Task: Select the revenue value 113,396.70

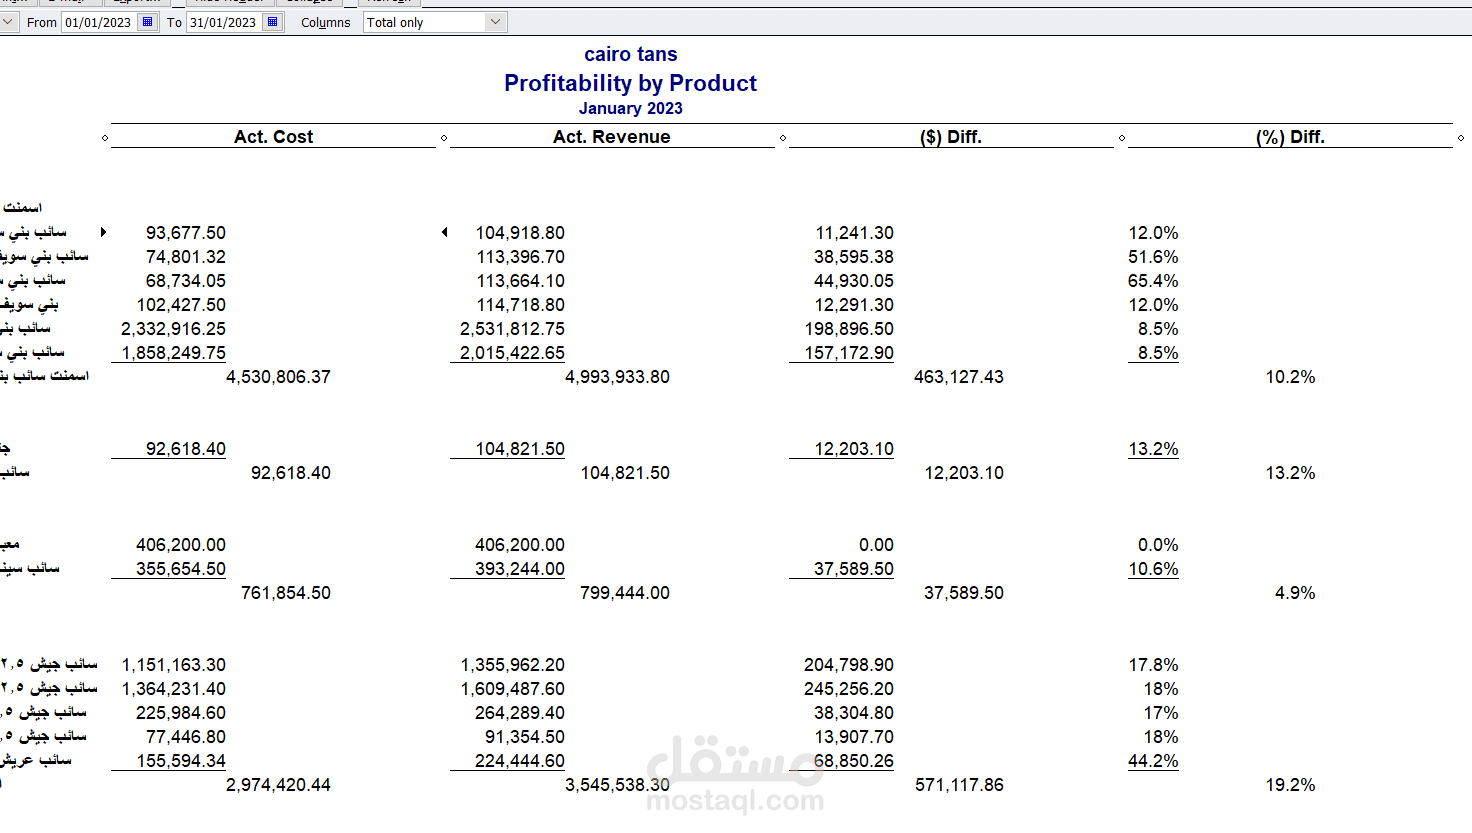Action: click(520, 257)
